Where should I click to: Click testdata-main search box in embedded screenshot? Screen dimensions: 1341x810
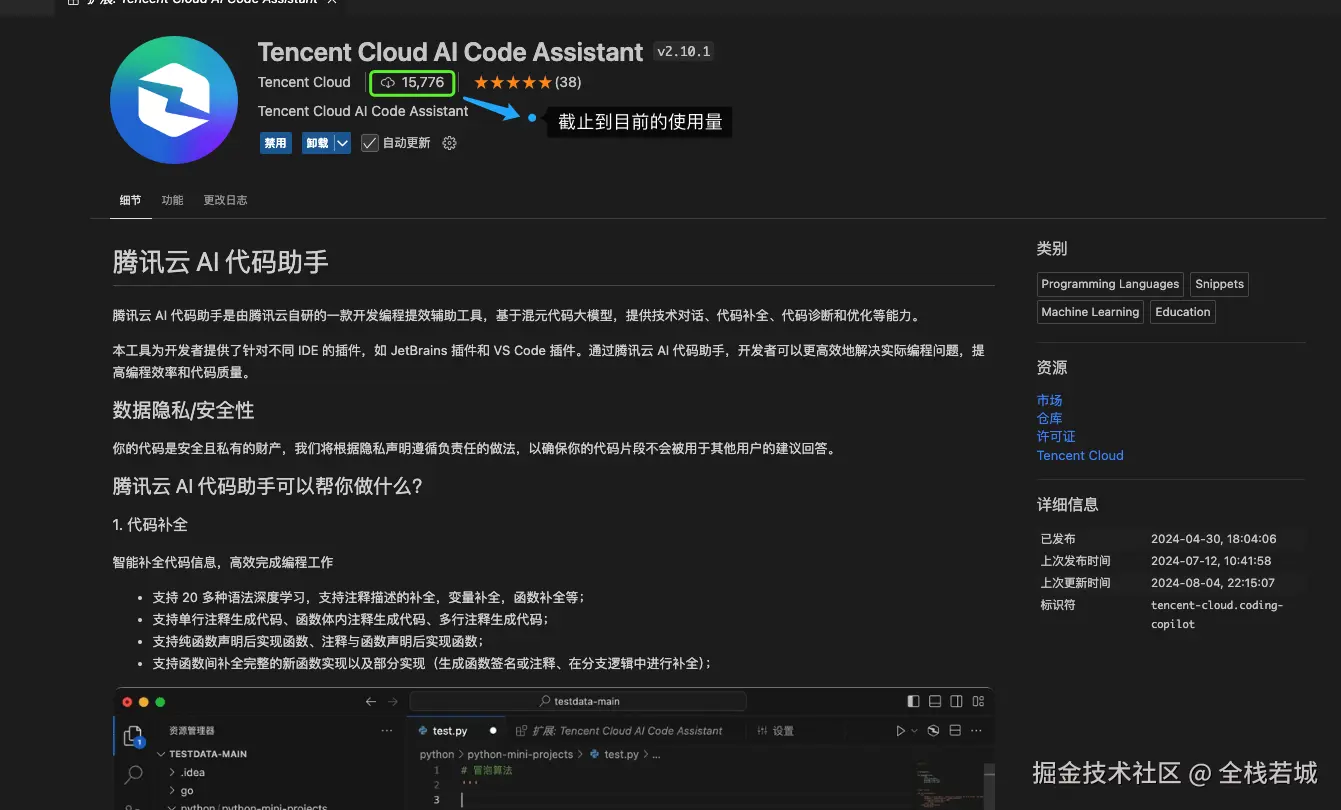pos(578,702)
